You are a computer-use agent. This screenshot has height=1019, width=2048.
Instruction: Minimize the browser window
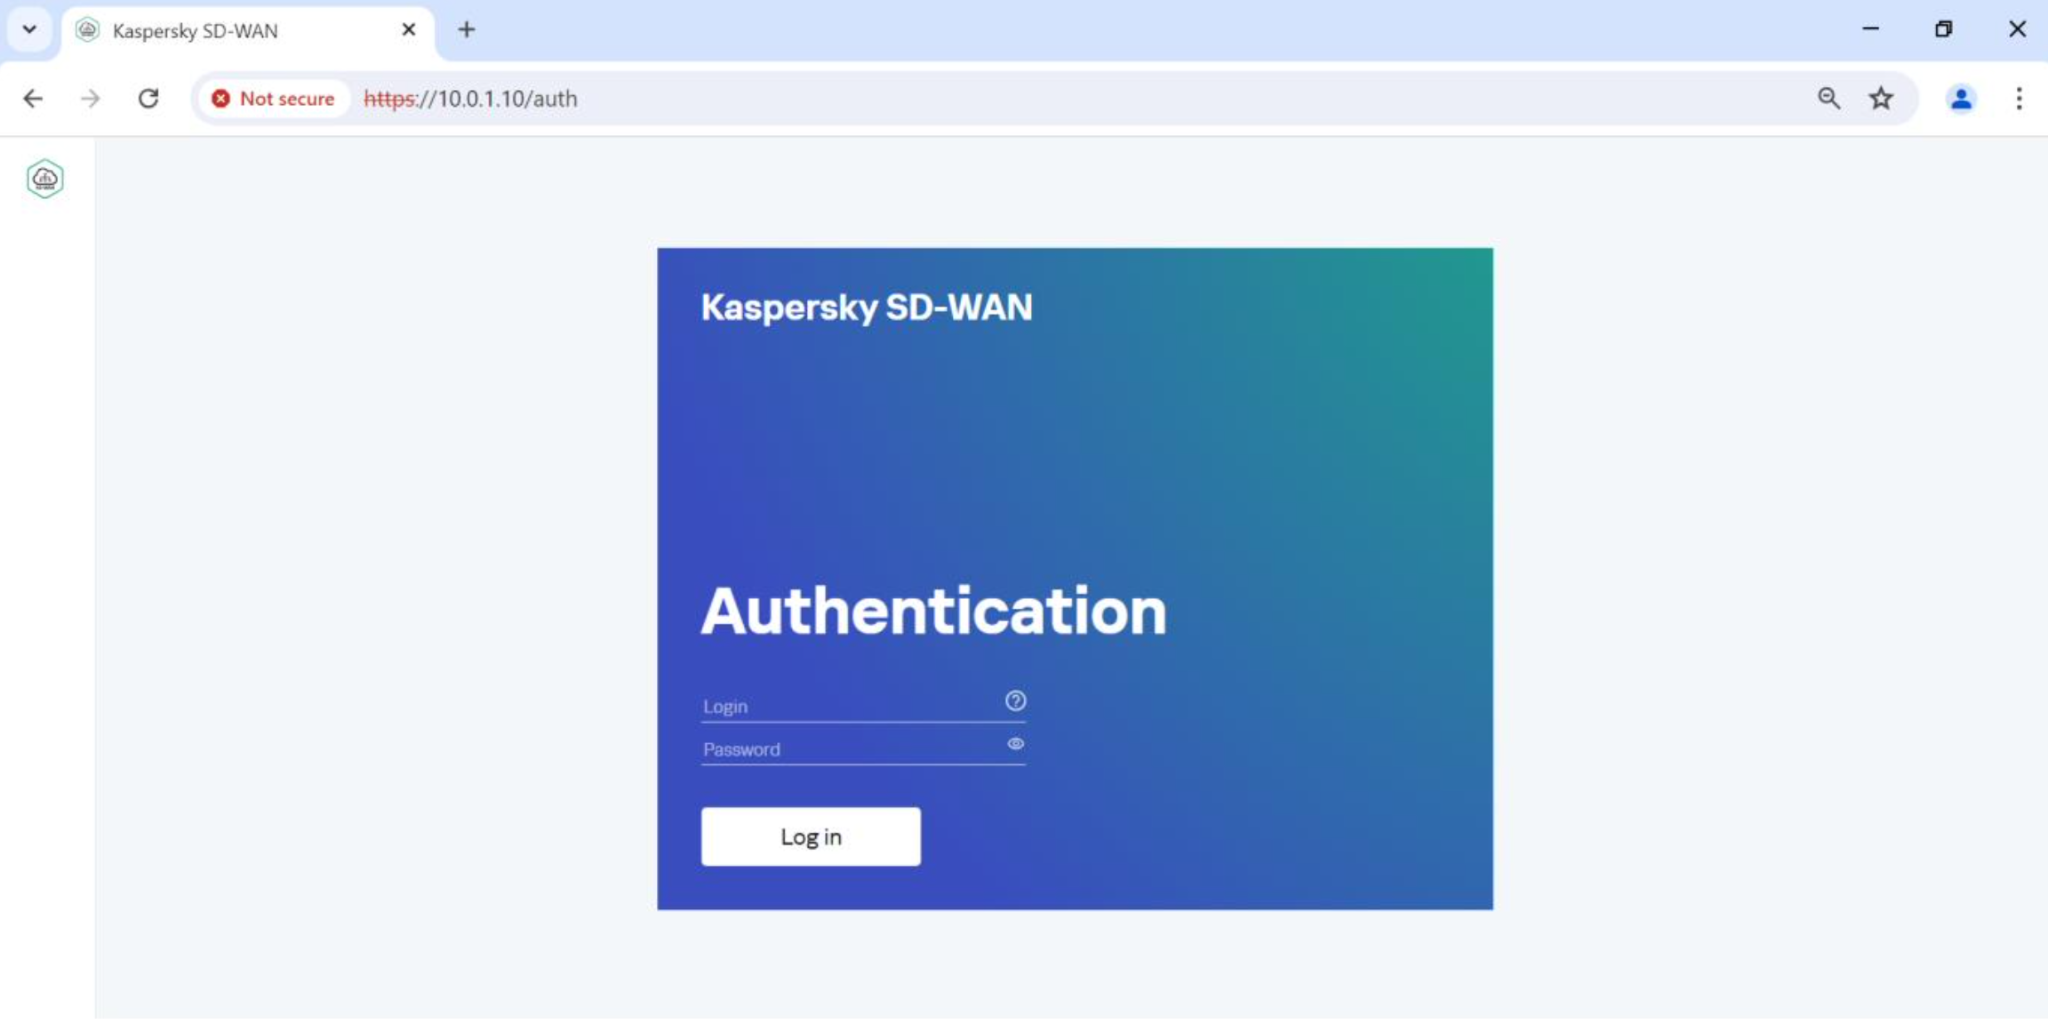click(x=1871, y=29)
